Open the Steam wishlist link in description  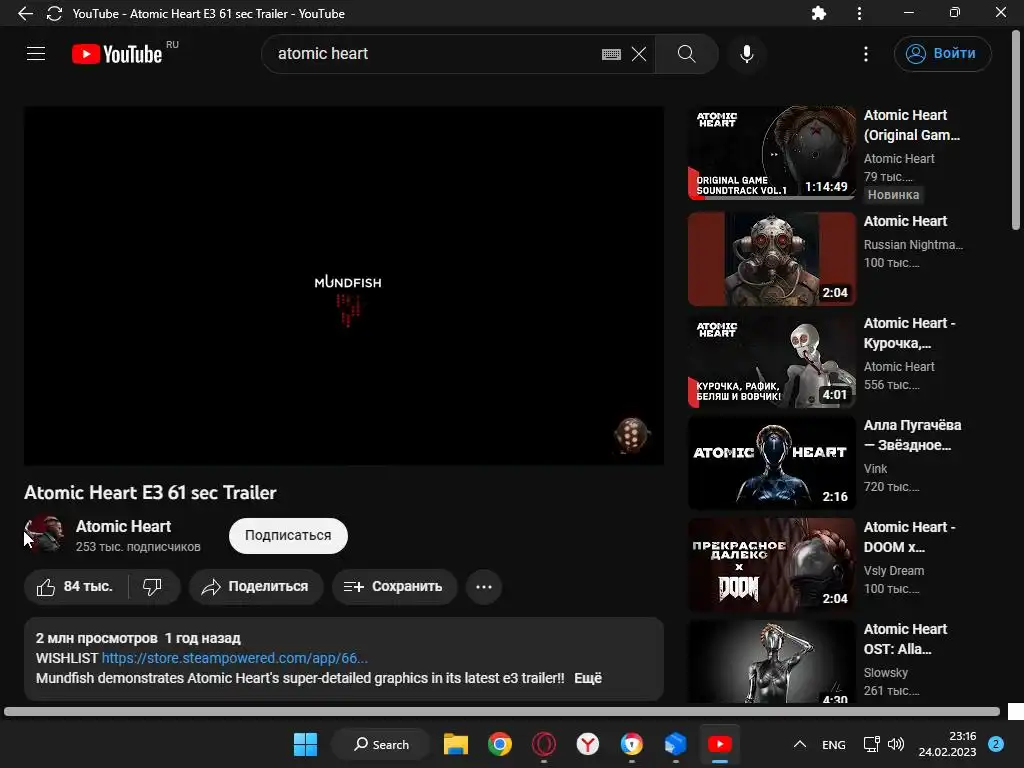coord(234,658)
